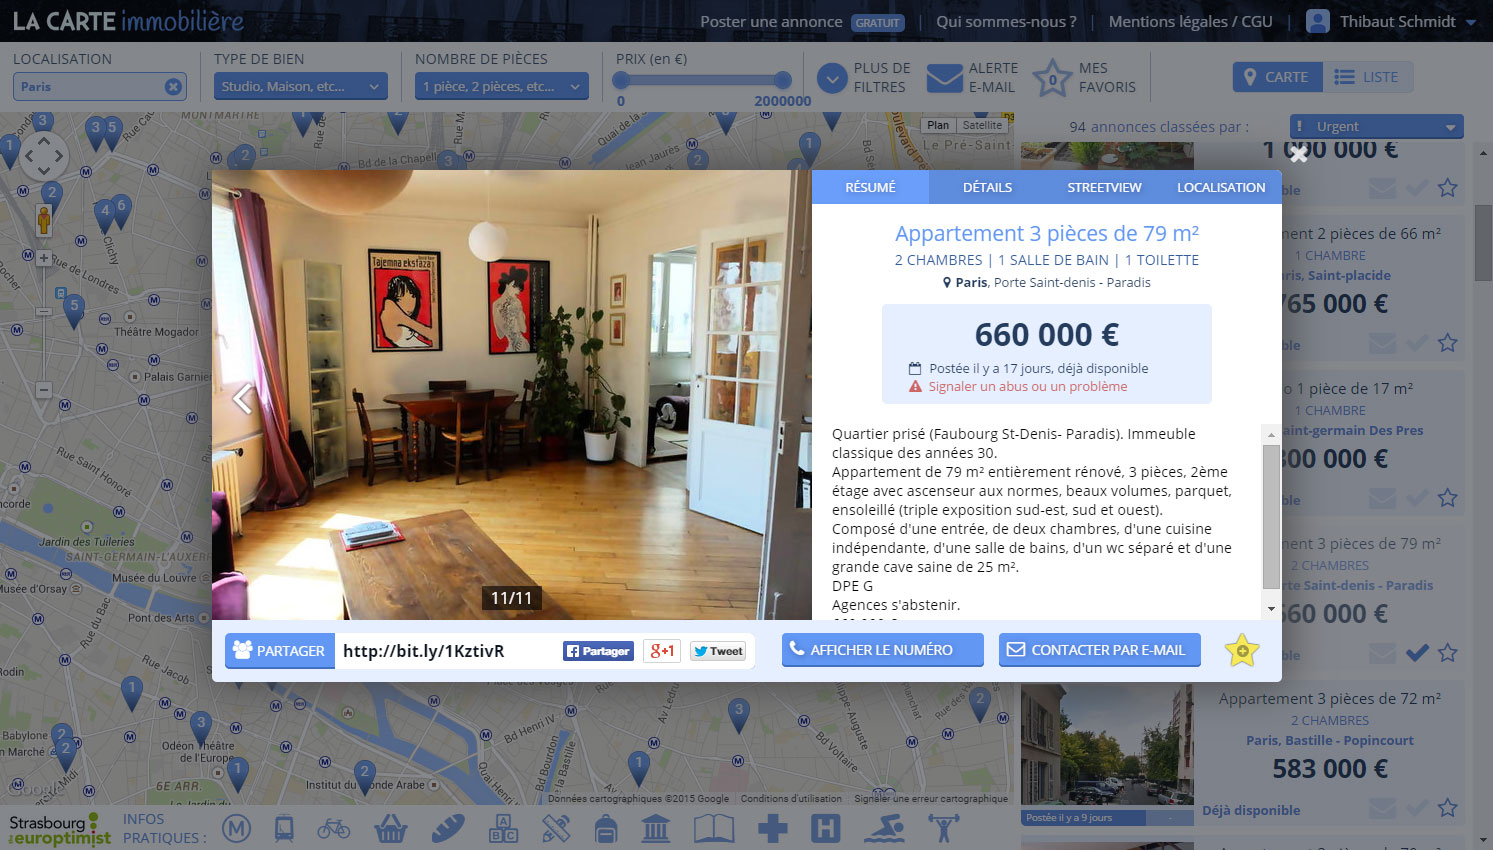Open the Localisation tab

1221,187
